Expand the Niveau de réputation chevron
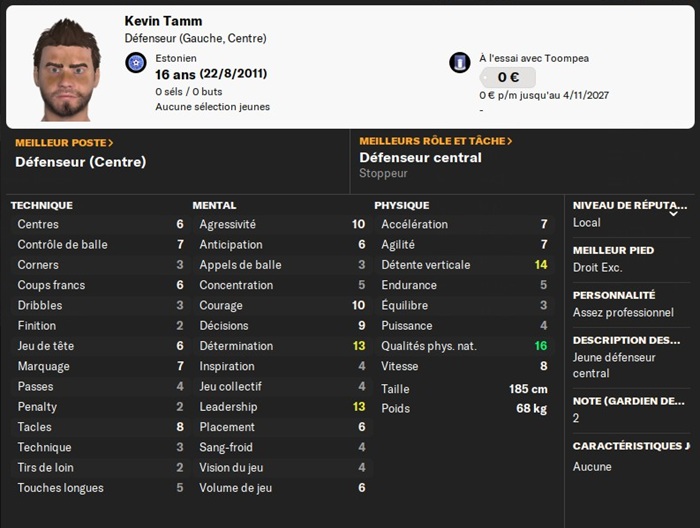Image resolution: width=700 pixels, height=528 pixels. (x=673, y=213)
